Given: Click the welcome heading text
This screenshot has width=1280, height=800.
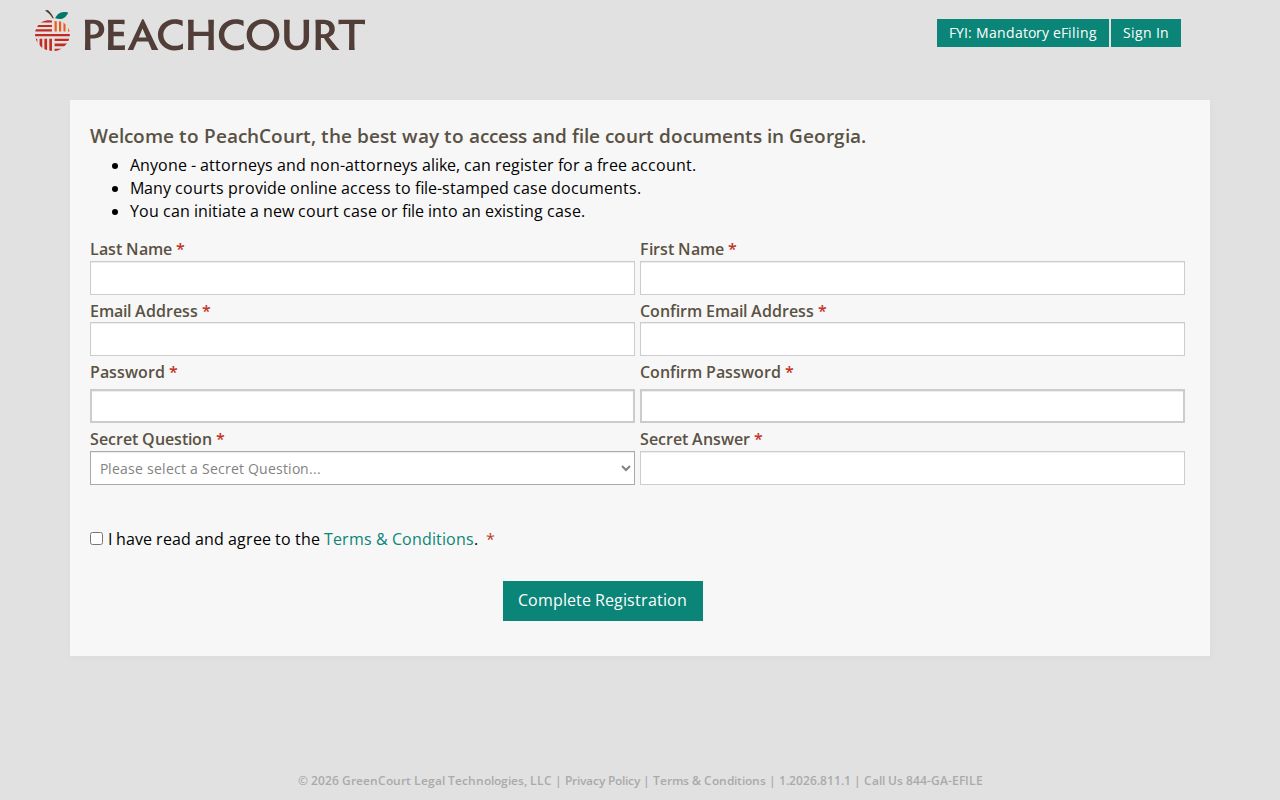Looking at the screenshot, I should pyautogui.click(x=478, y=136).
